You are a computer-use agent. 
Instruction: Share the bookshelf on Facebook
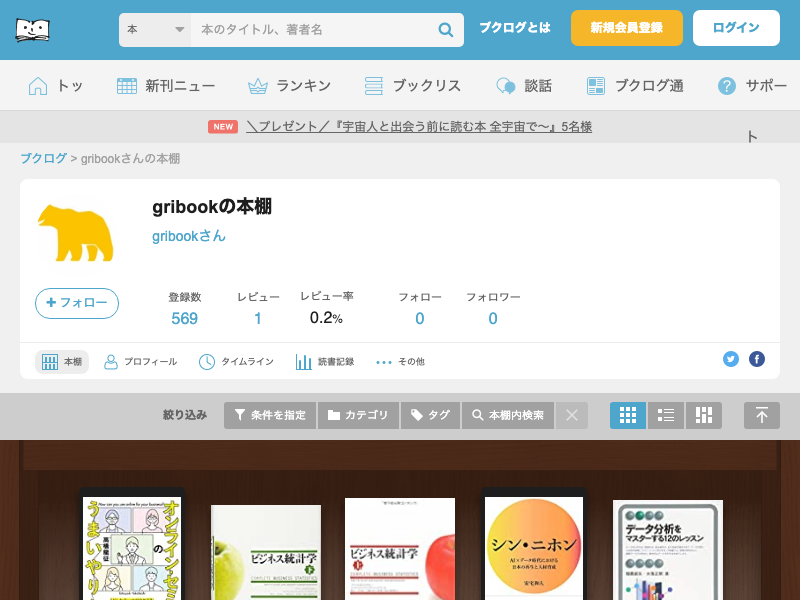pos(757,359)
